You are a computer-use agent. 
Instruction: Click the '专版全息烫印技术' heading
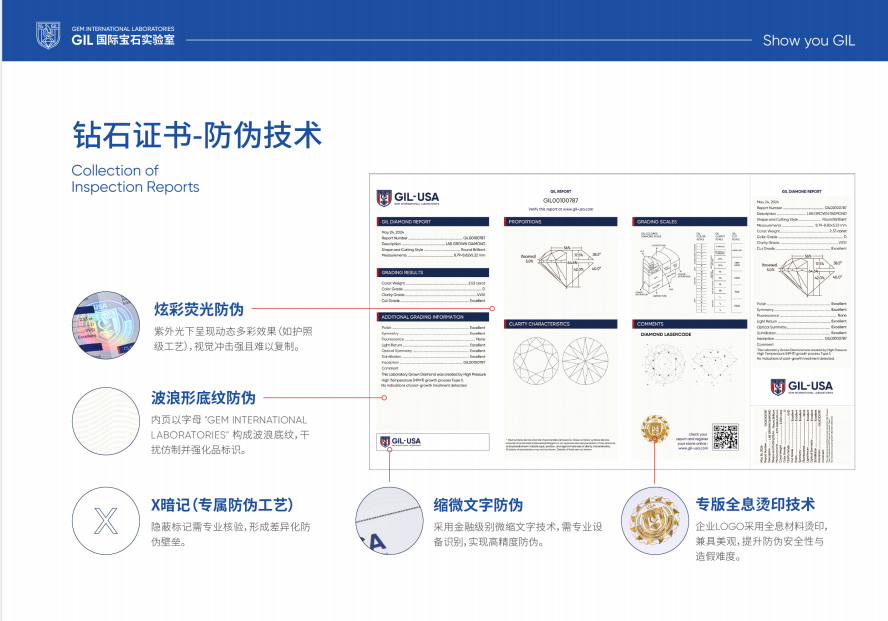(x=755, y=504)
